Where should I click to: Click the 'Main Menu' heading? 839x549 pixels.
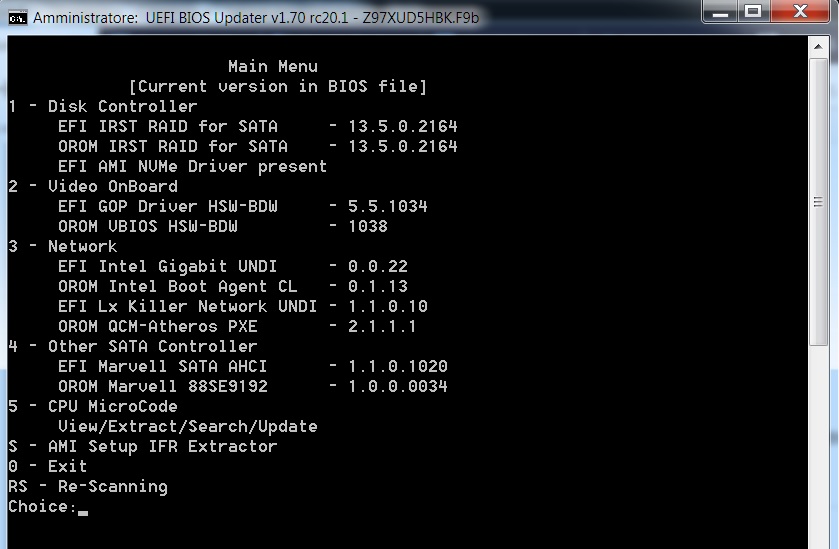(273, 66)
